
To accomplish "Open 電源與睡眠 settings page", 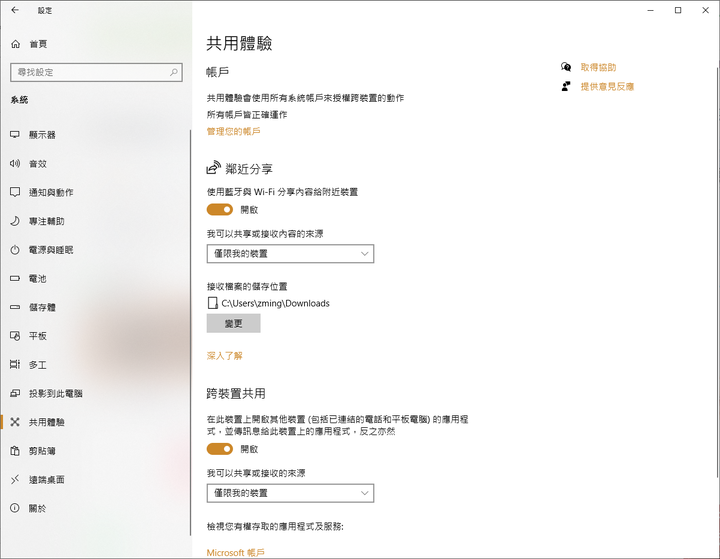I will coord(96,250).
